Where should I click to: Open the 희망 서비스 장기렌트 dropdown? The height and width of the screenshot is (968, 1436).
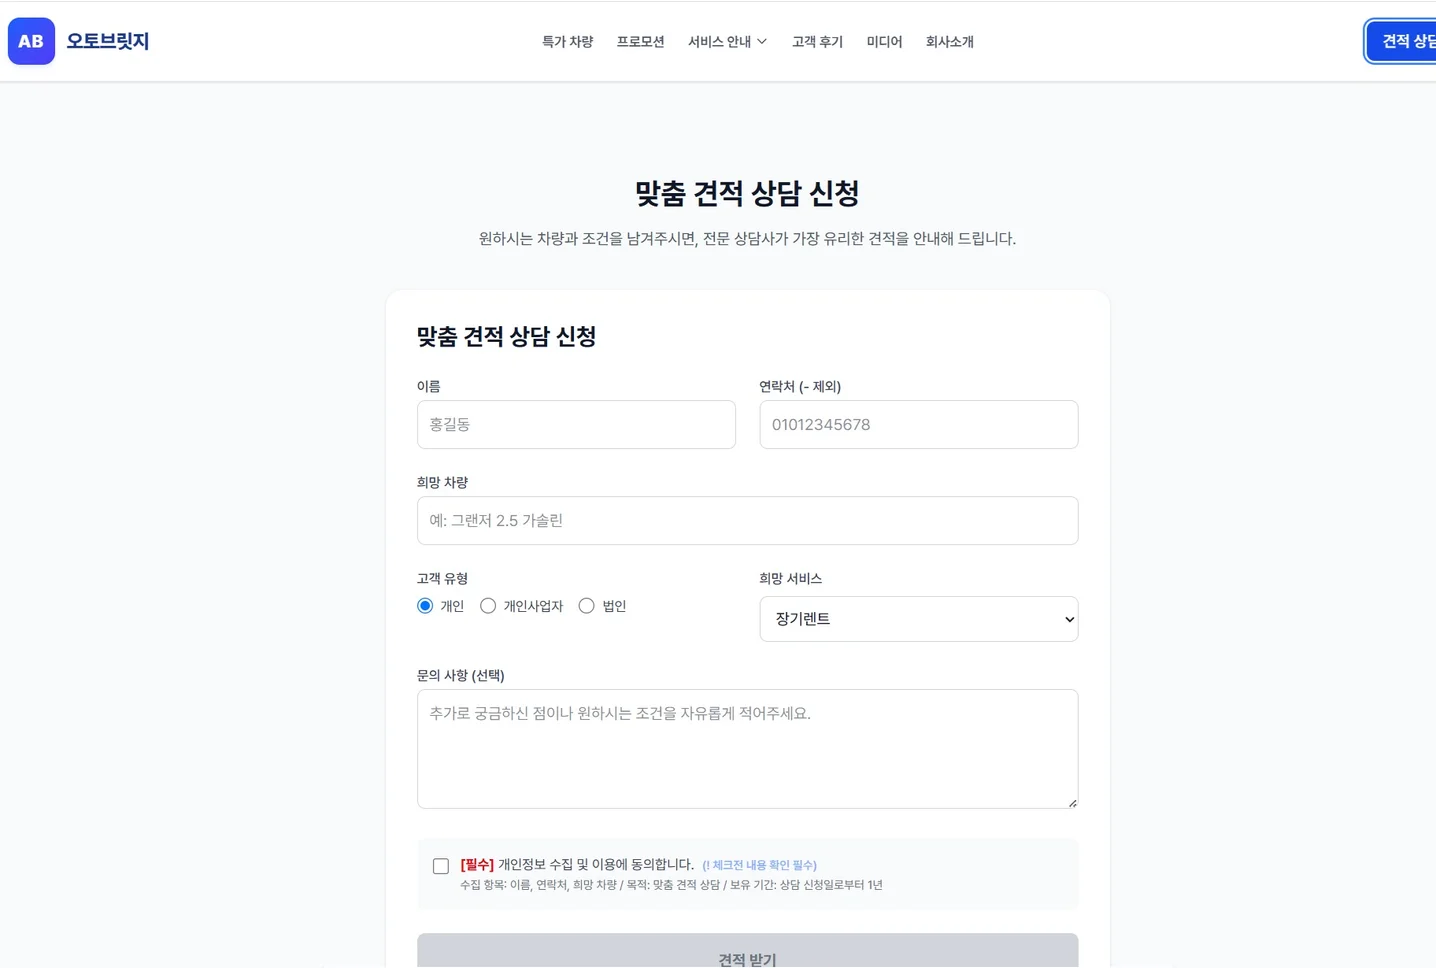point(918,619)
